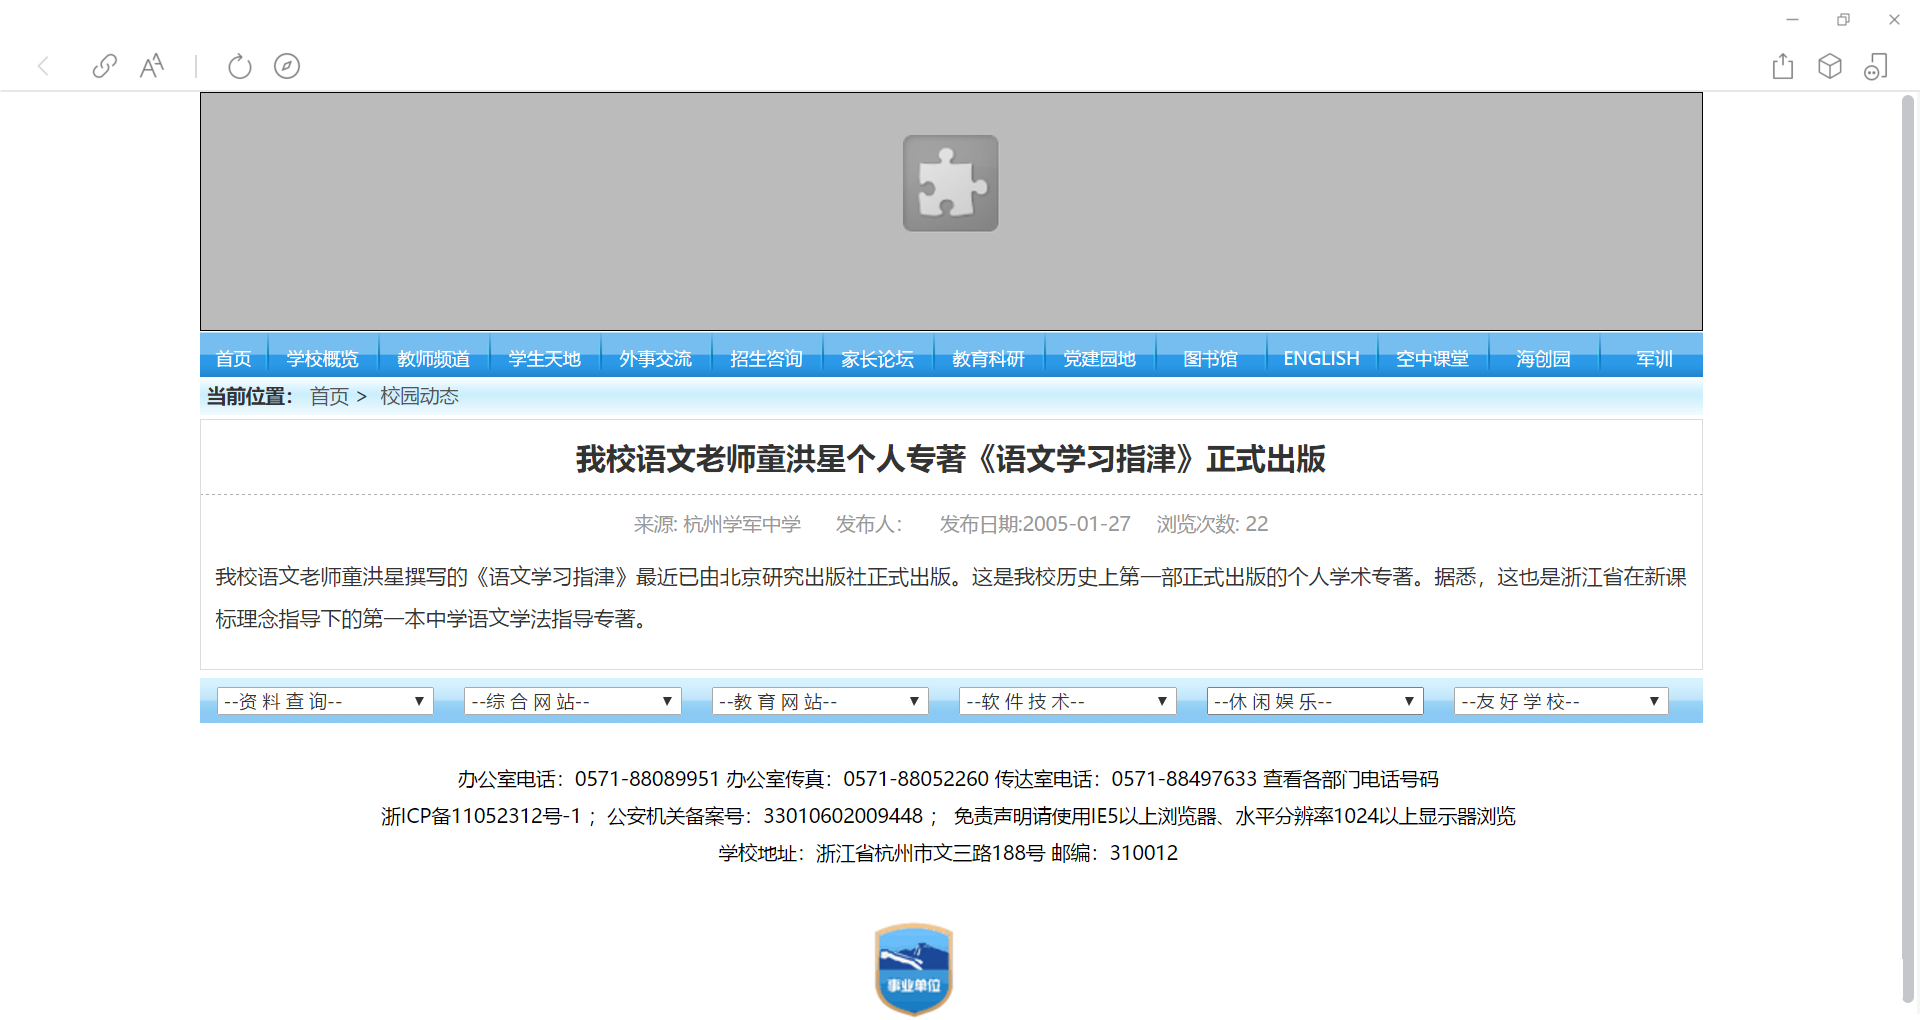Click the 发布日期:2005-01-27 text
Screen dimensions: 1920x1020
[x=1035, y=524]
